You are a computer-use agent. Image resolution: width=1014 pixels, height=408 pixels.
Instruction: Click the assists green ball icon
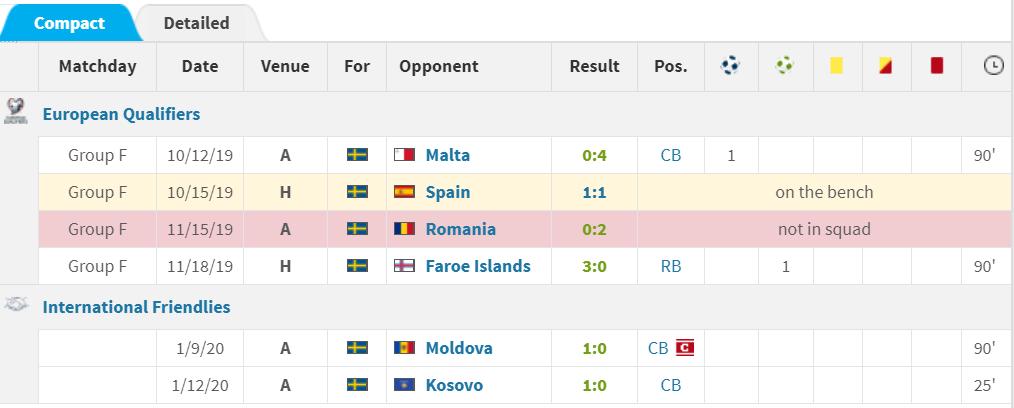point(785,66)
